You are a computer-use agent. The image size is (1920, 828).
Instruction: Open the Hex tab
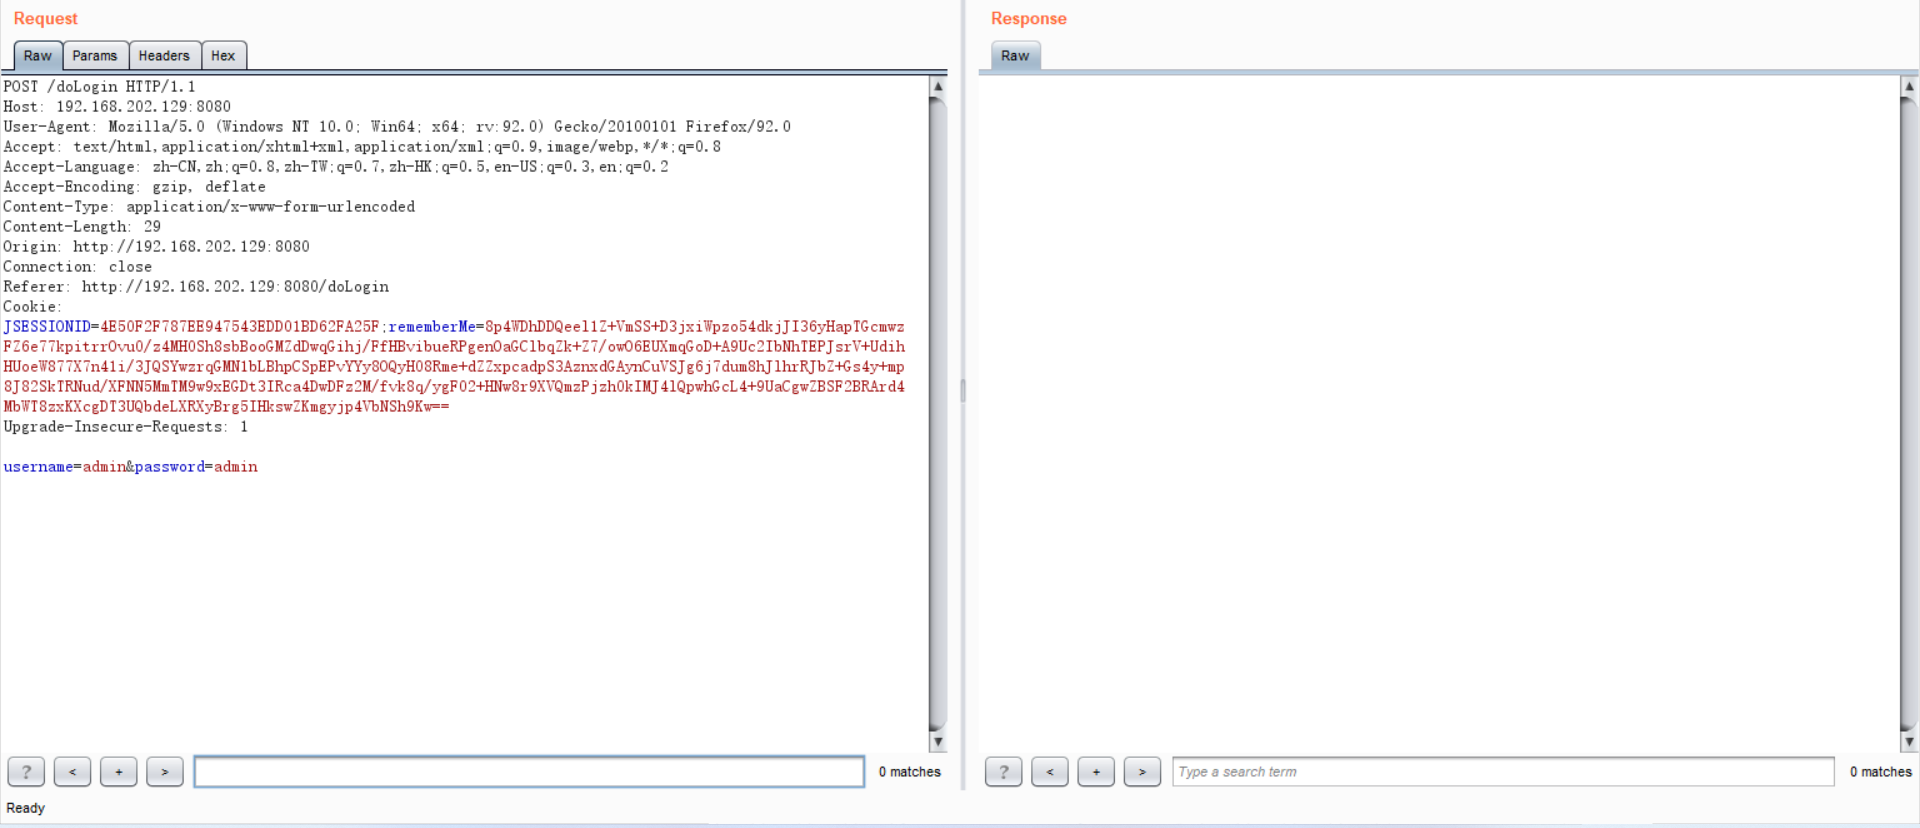point(223,56)
